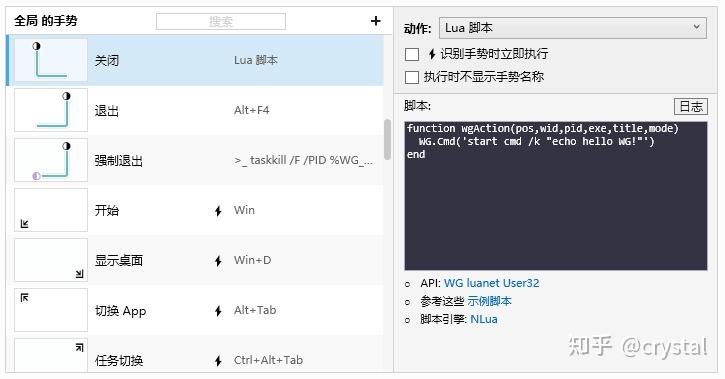Open the NLua script engine link
The width and height of the screenshot is (725, 379).
484,319
